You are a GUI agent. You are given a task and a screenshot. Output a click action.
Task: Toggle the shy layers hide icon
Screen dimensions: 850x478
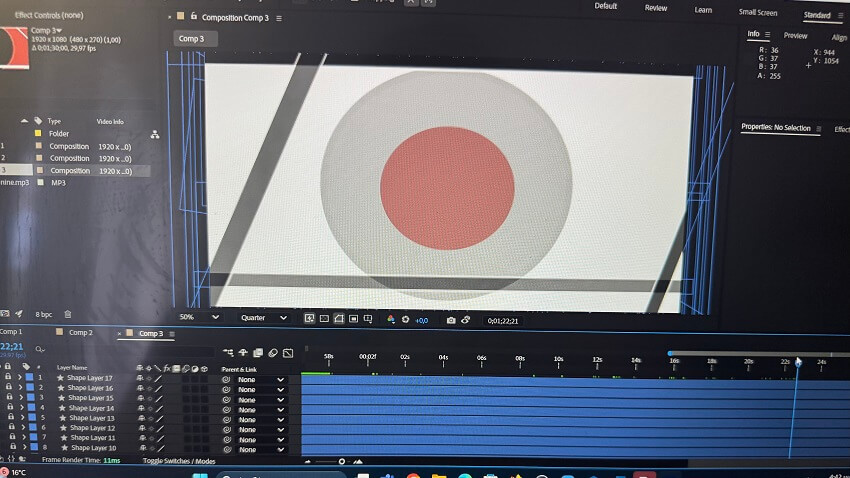pos(243,353)
